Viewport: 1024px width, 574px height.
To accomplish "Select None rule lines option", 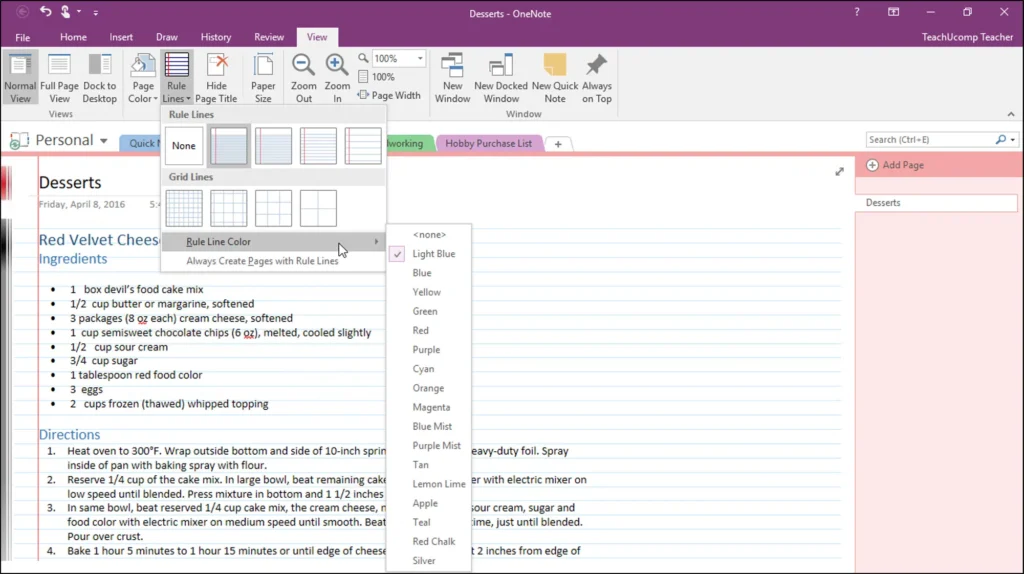I will (184, 146).
